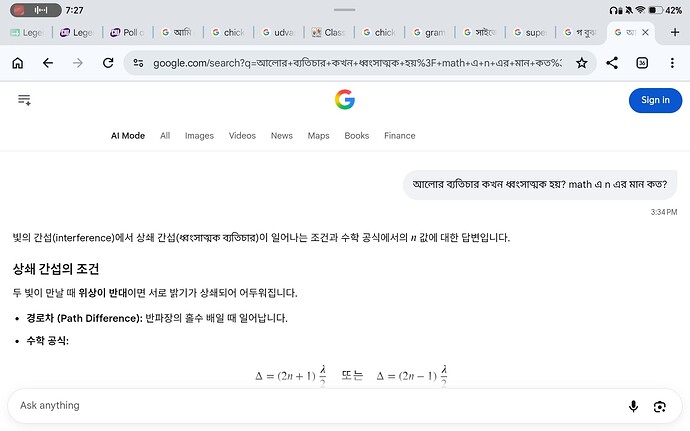Select the Finance results tab
690x431 pixels.
coord(400,136)
